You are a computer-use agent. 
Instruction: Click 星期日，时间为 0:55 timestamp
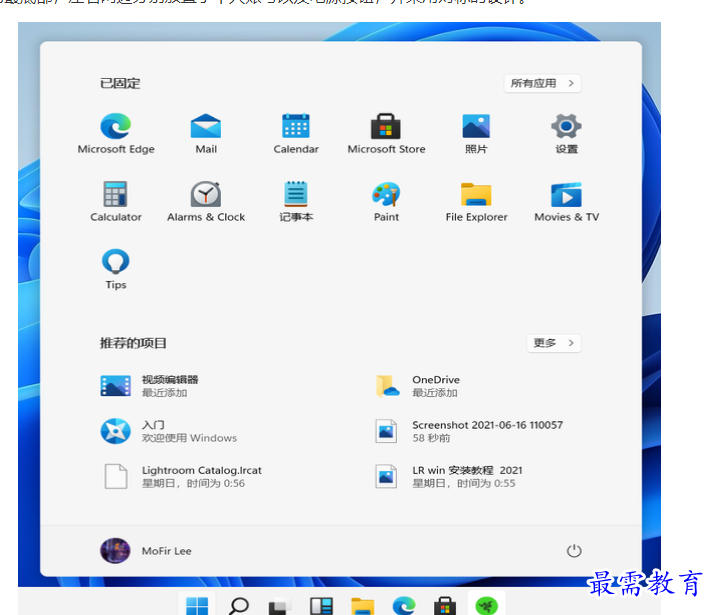[463, 483]
